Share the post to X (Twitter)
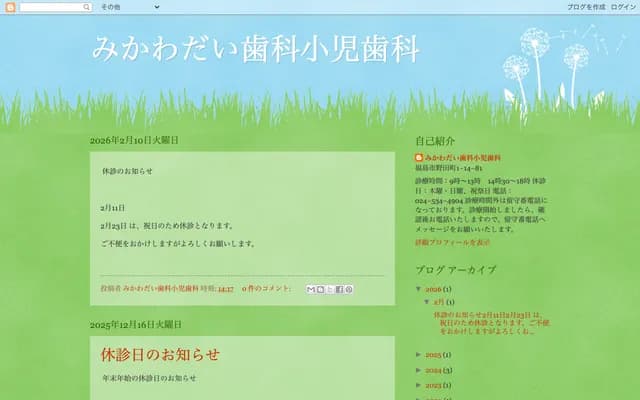The width and height of the screenshot is (640, 400). (x=330, y=289)
